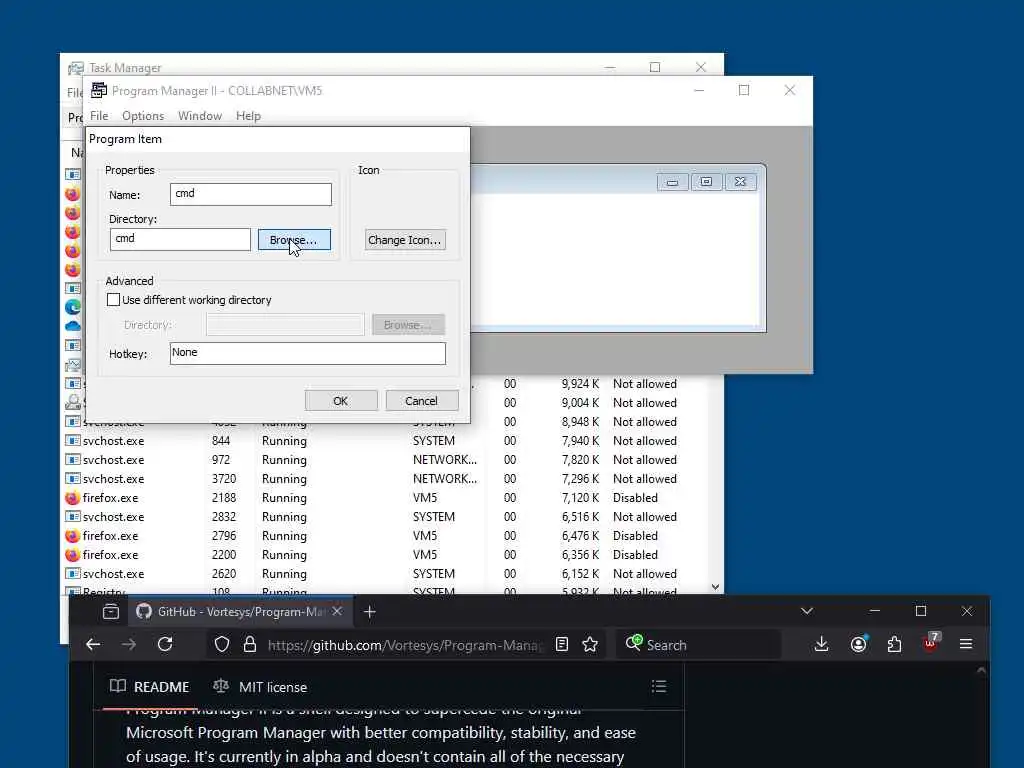This screenshot has height=768, width=1024.
Task: Click the GitHub URL address bar
Action: [x=405, y=645]
